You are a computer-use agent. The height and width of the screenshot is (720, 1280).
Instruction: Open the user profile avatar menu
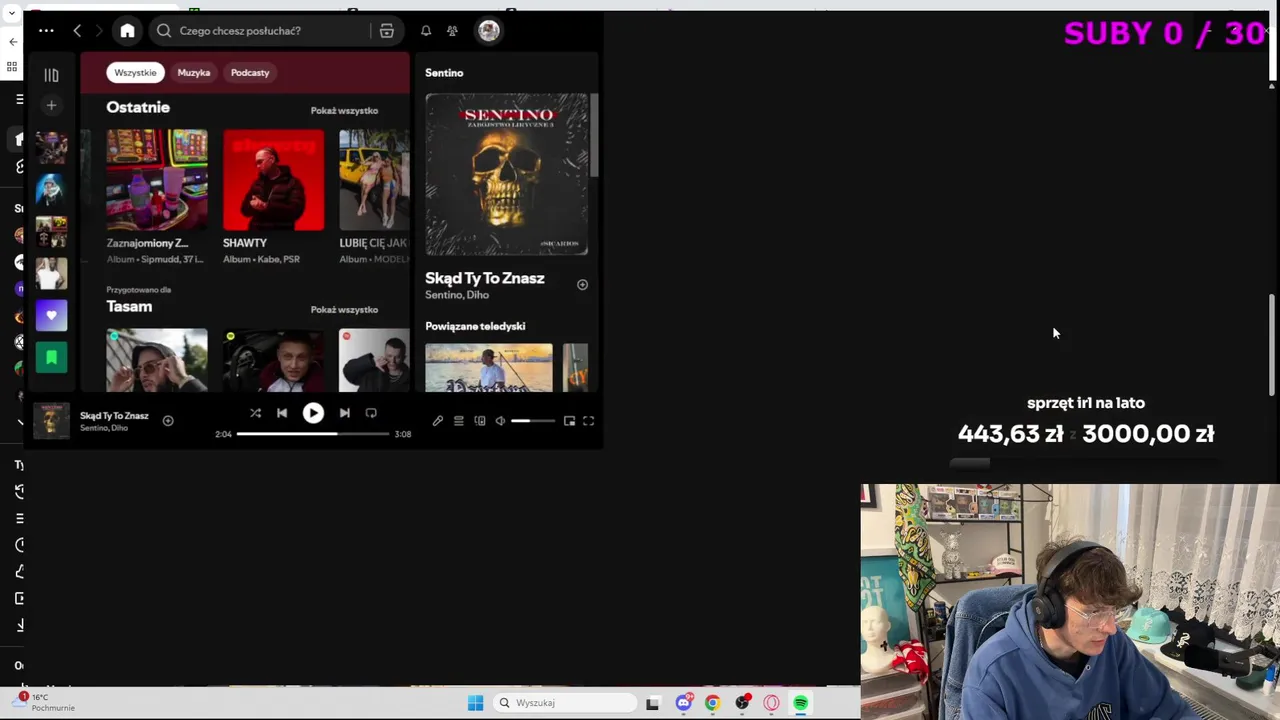(488, 31)
